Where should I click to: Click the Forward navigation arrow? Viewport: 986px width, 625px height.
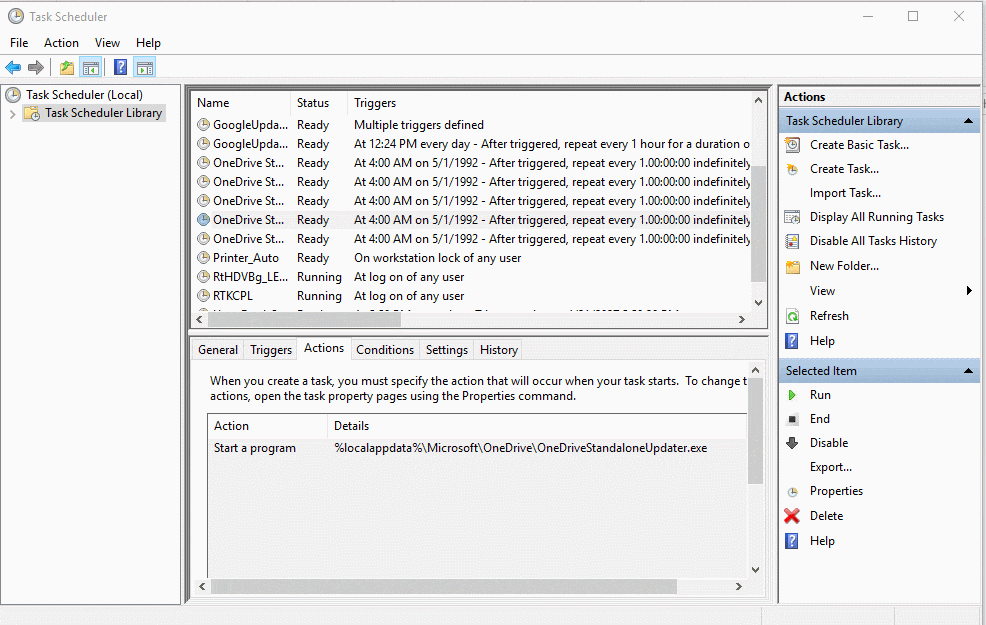35,67
